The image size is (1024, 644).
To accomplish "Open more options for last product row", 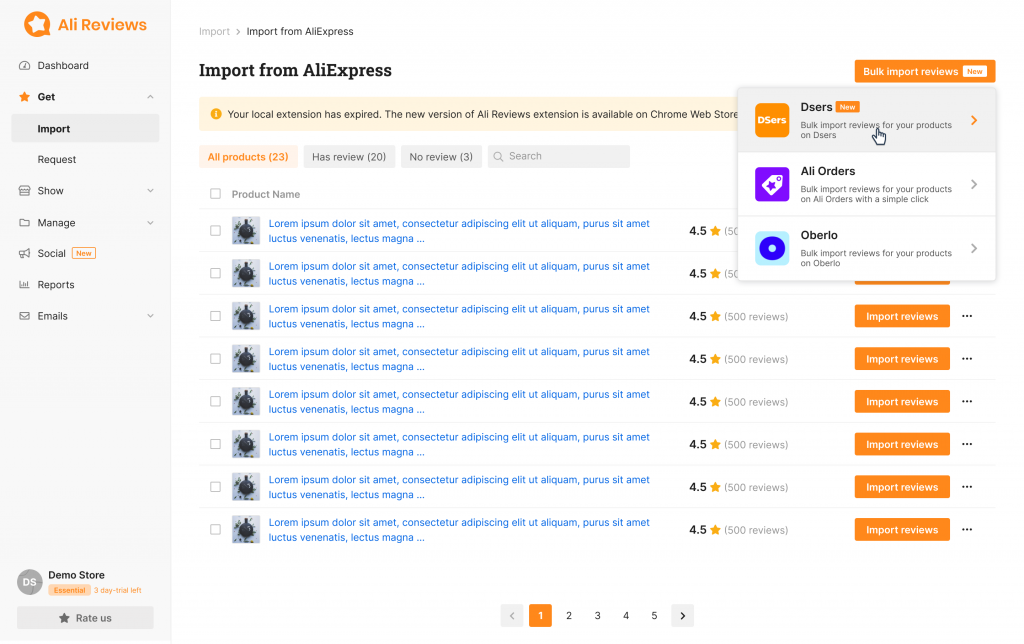I will tap(967, 530).
